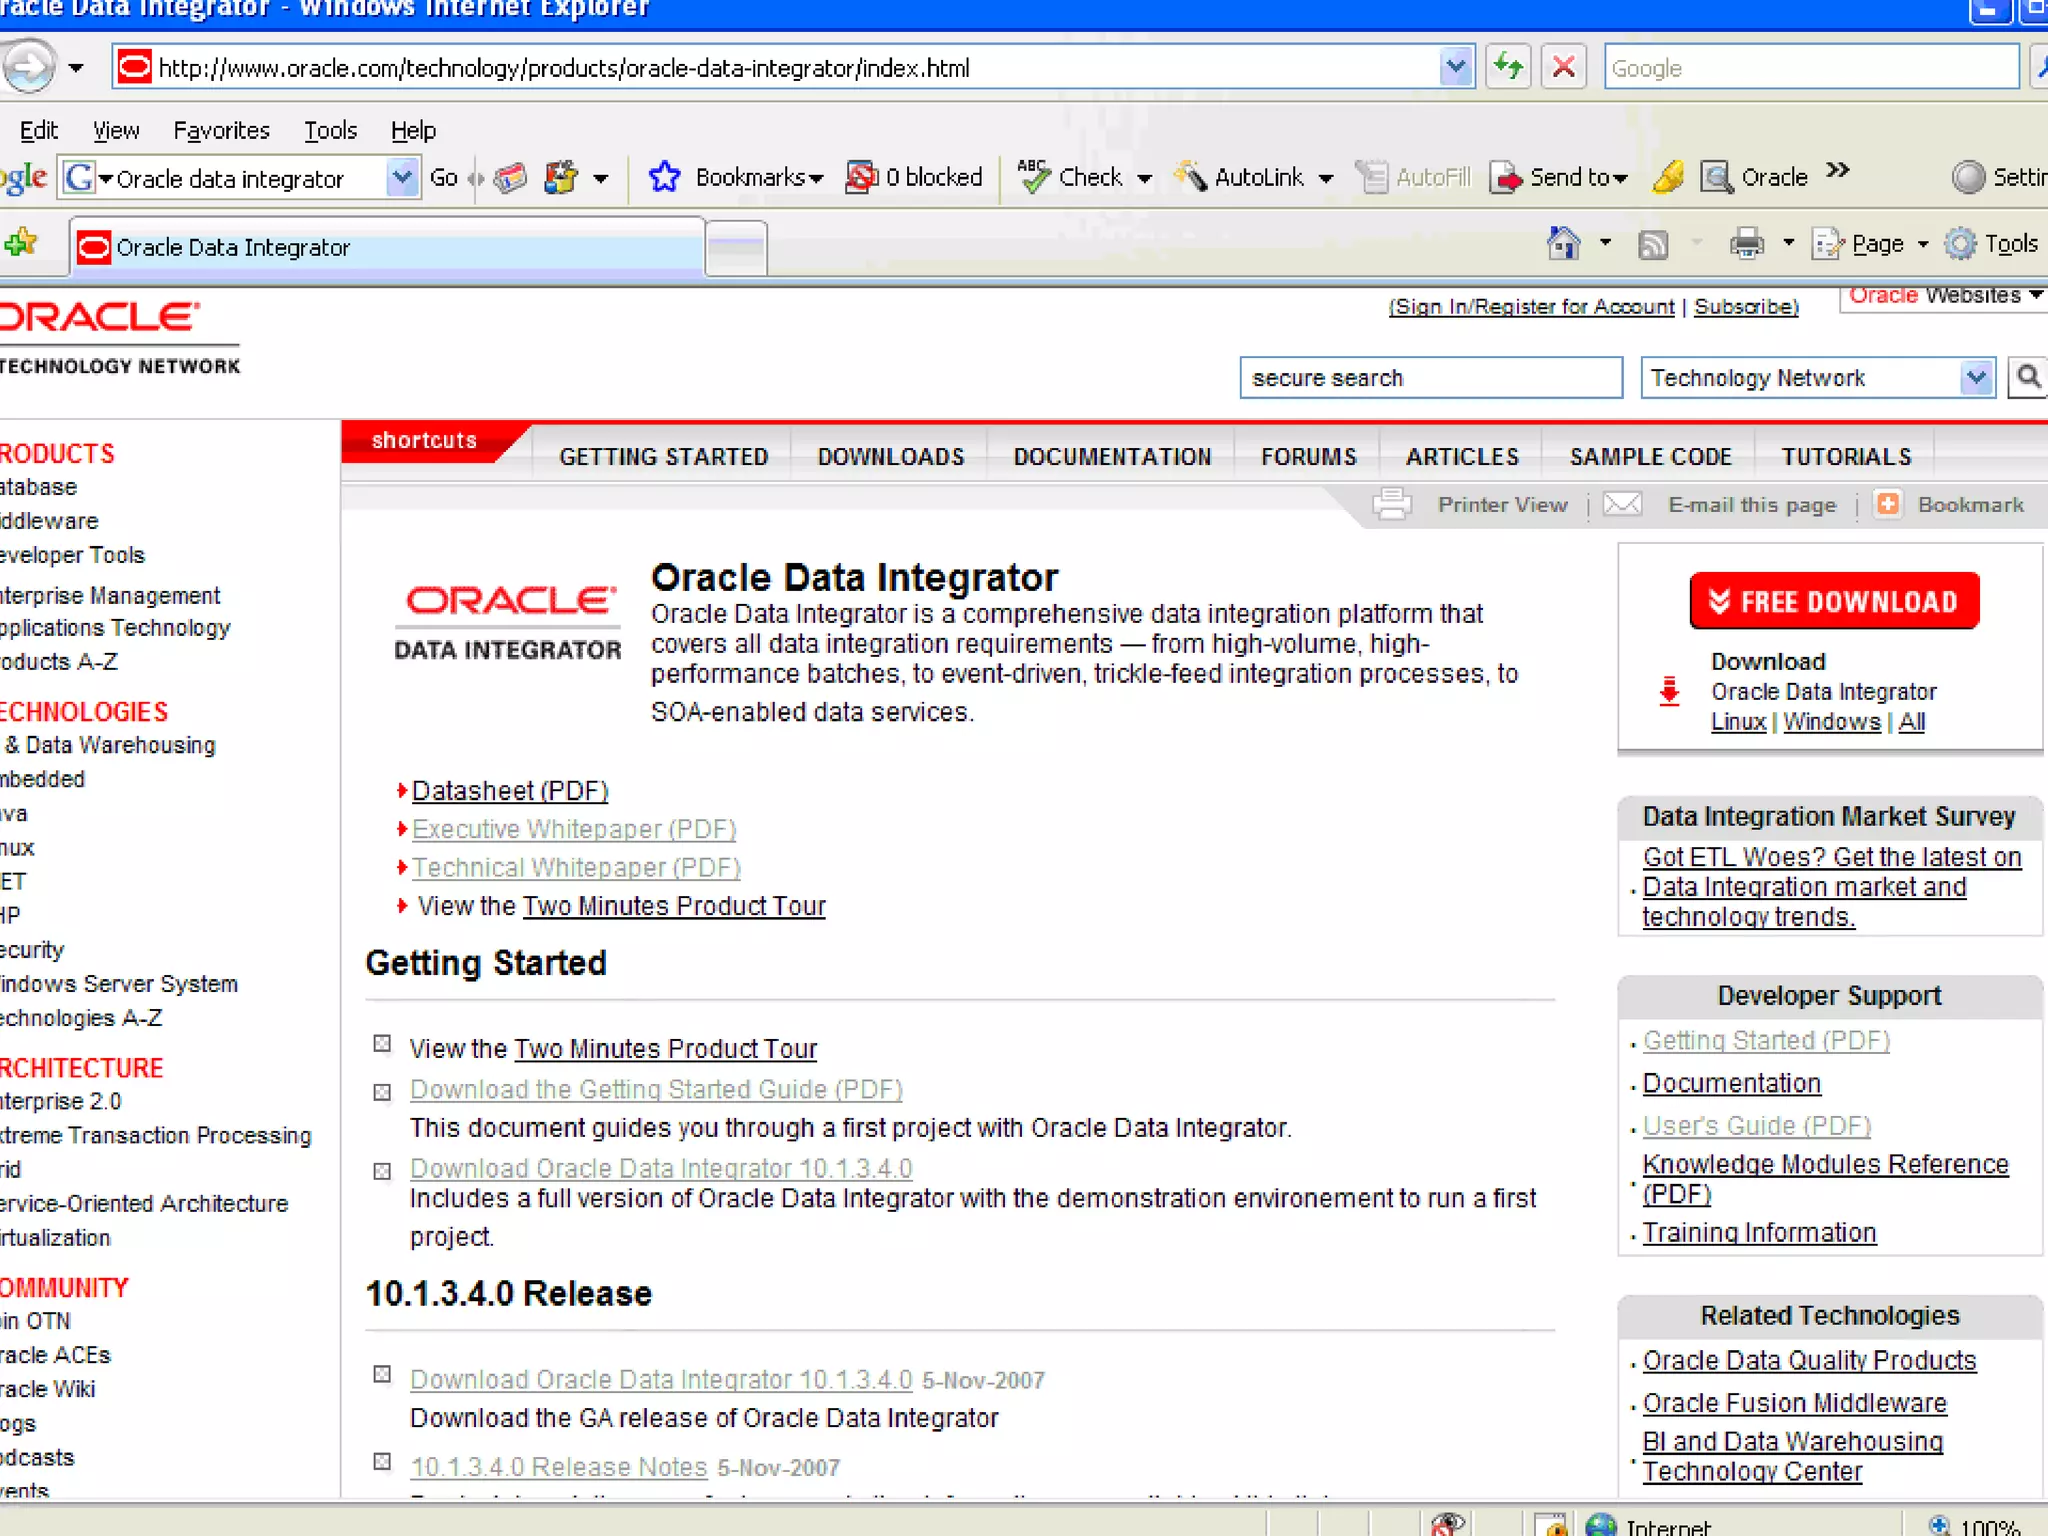2048x1536 pixels.
Task: Click the AutoLink icon
Action: click(x=1190, y=176)
